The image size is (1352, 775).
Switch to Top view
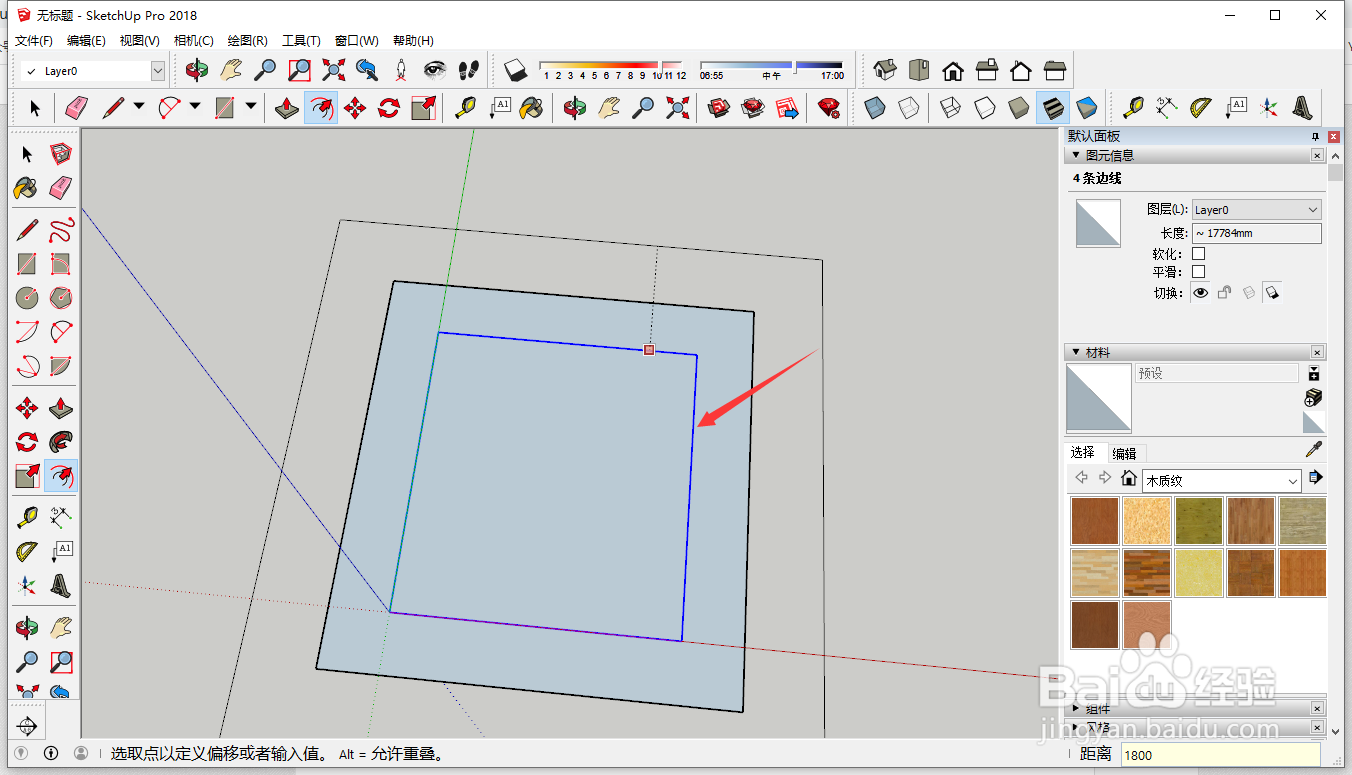[x=919, y=70]
